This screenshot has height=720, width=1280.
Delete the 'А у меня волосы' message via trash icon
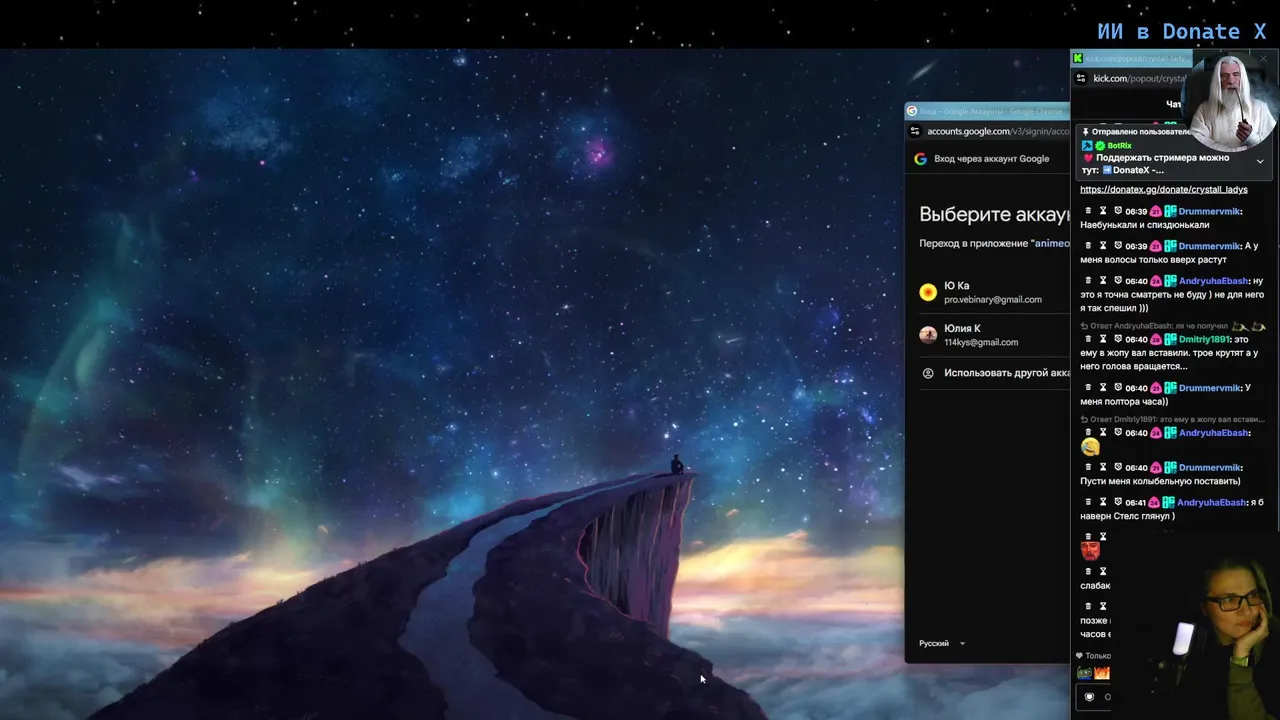[x=1088, y=246]
